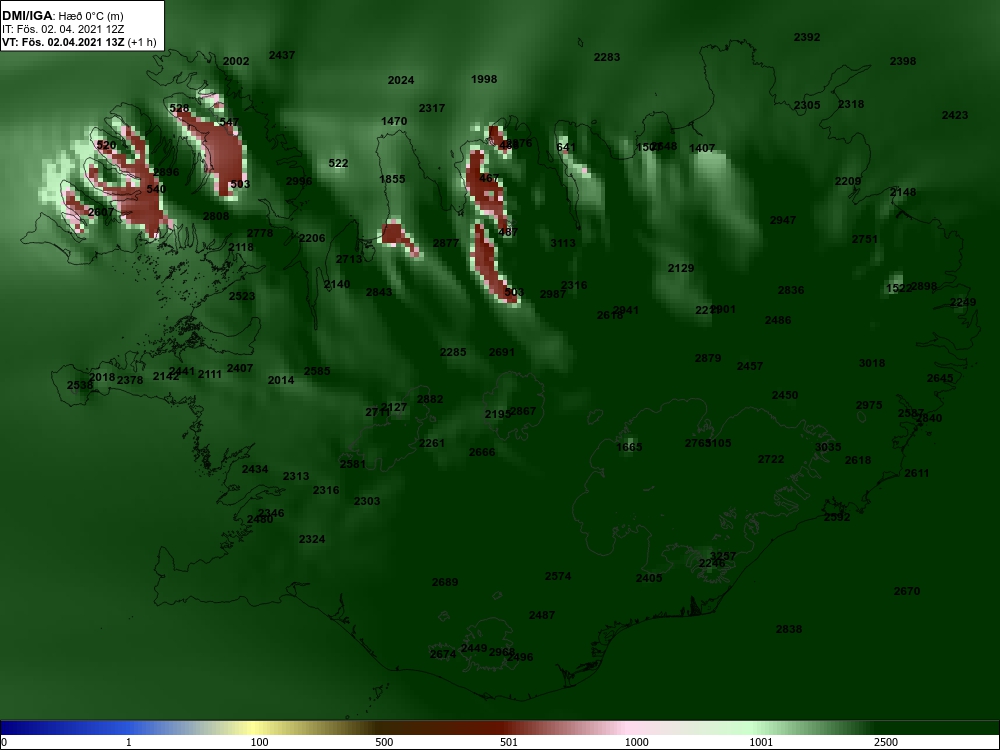Click the 2405 map value

click(x=649, y=578)
